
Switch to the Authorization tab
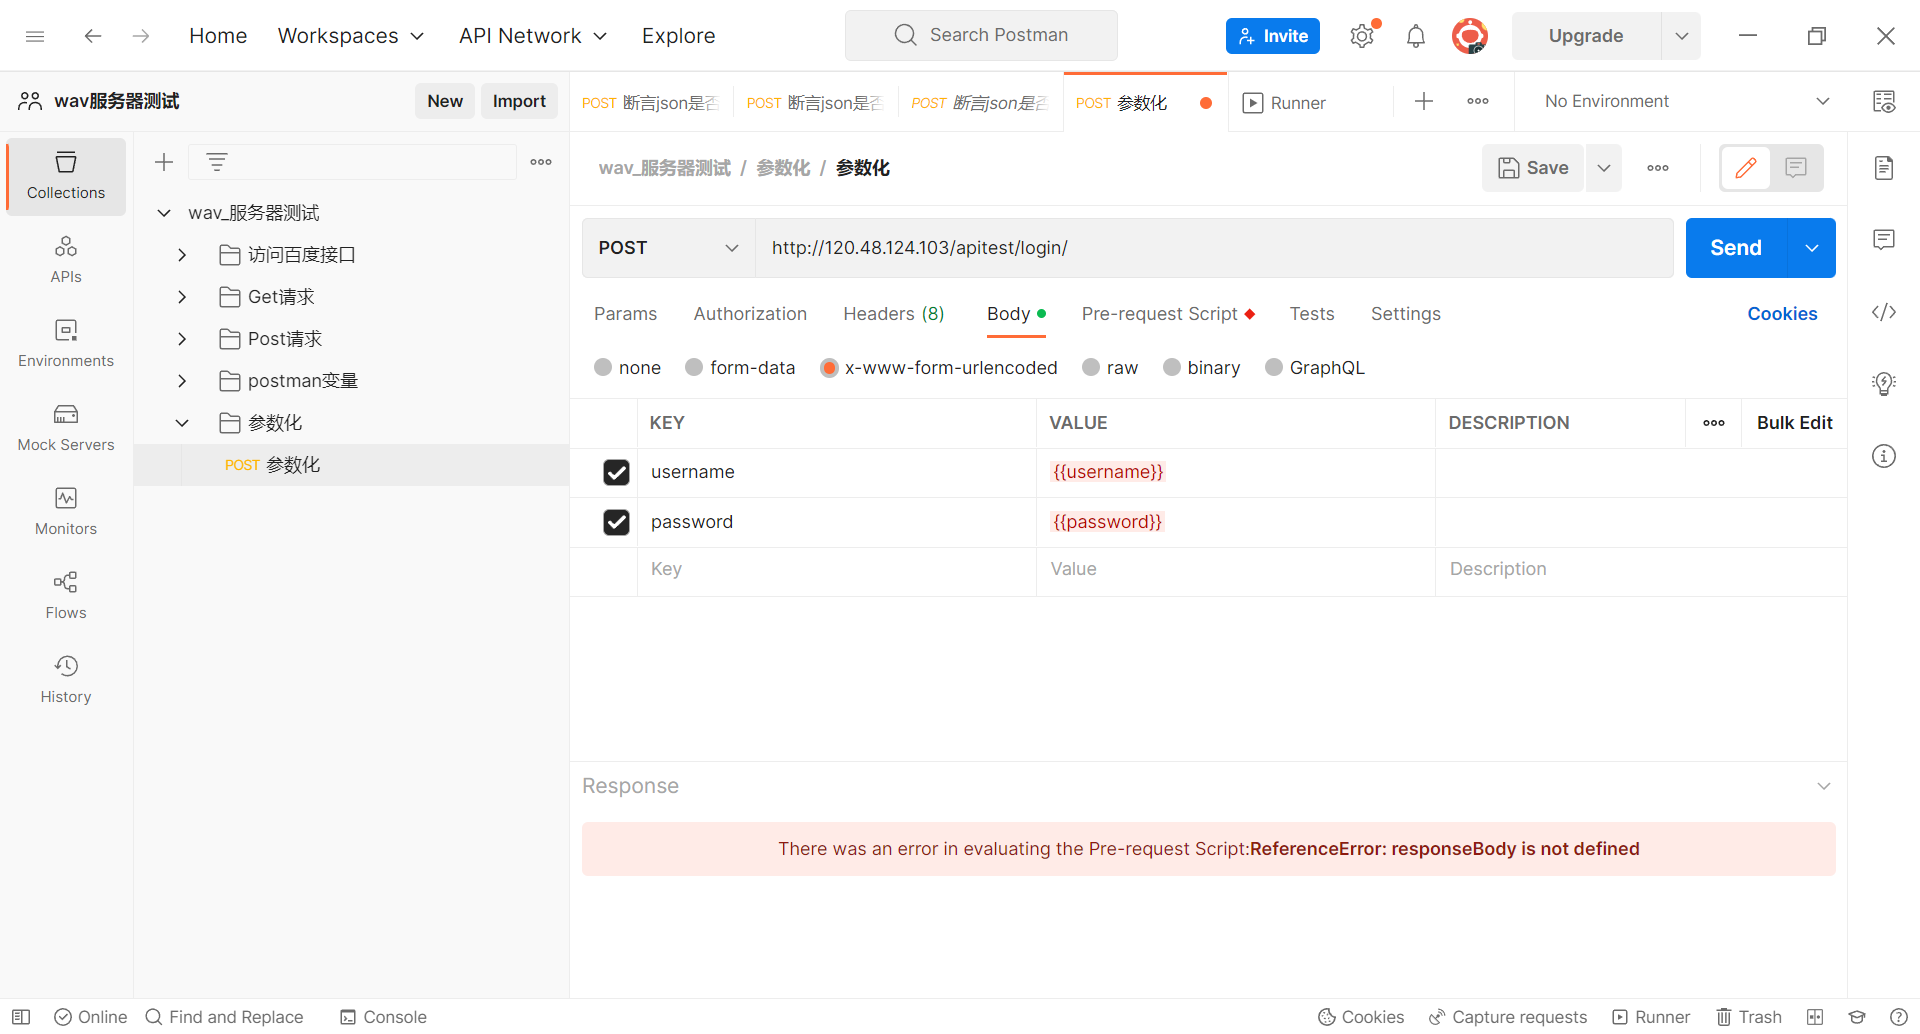pyautogui.click(x=750, y=314)
